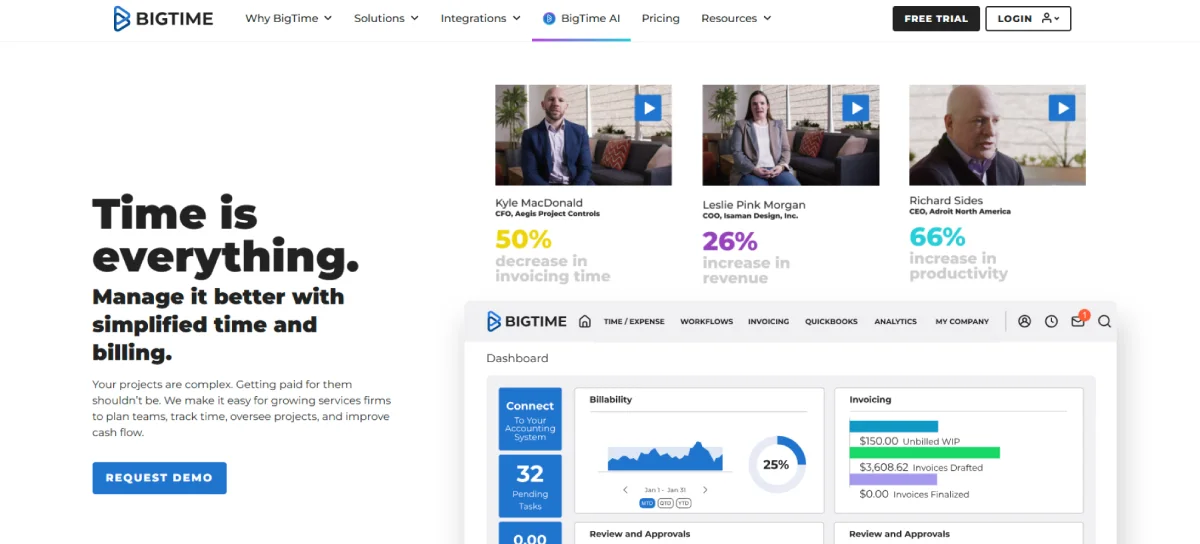Click the FREE TRIAL button

click(936, 19)
